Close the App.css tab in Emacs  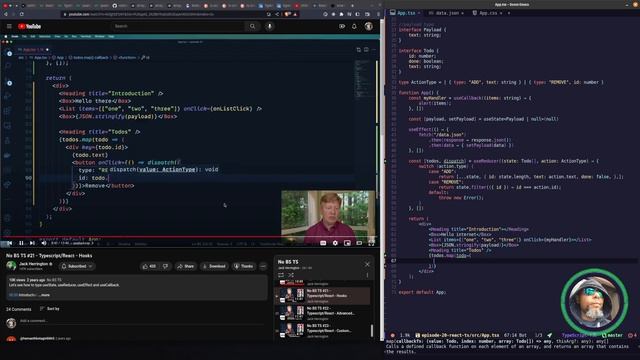[501, 13]
